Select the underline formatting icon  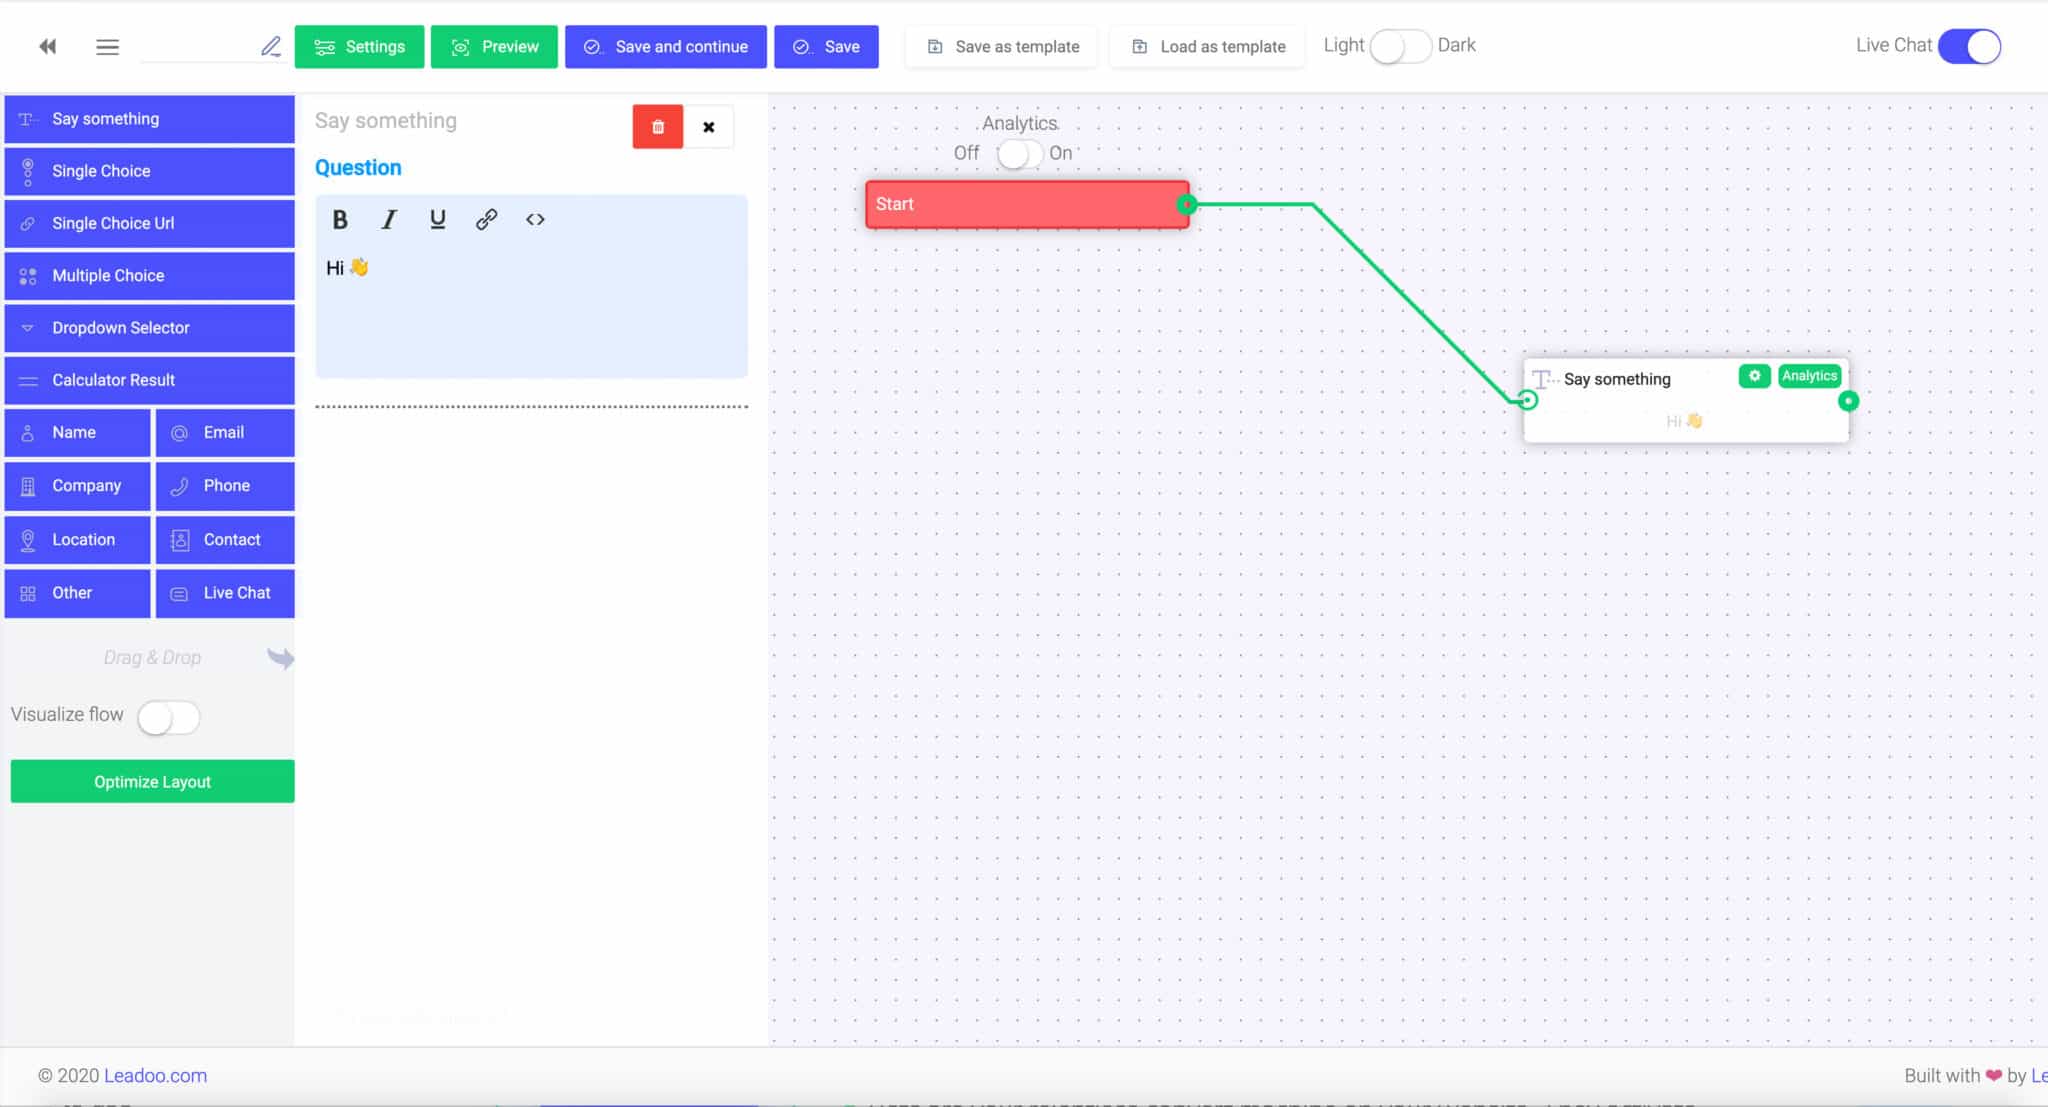[x=438, y=219]
